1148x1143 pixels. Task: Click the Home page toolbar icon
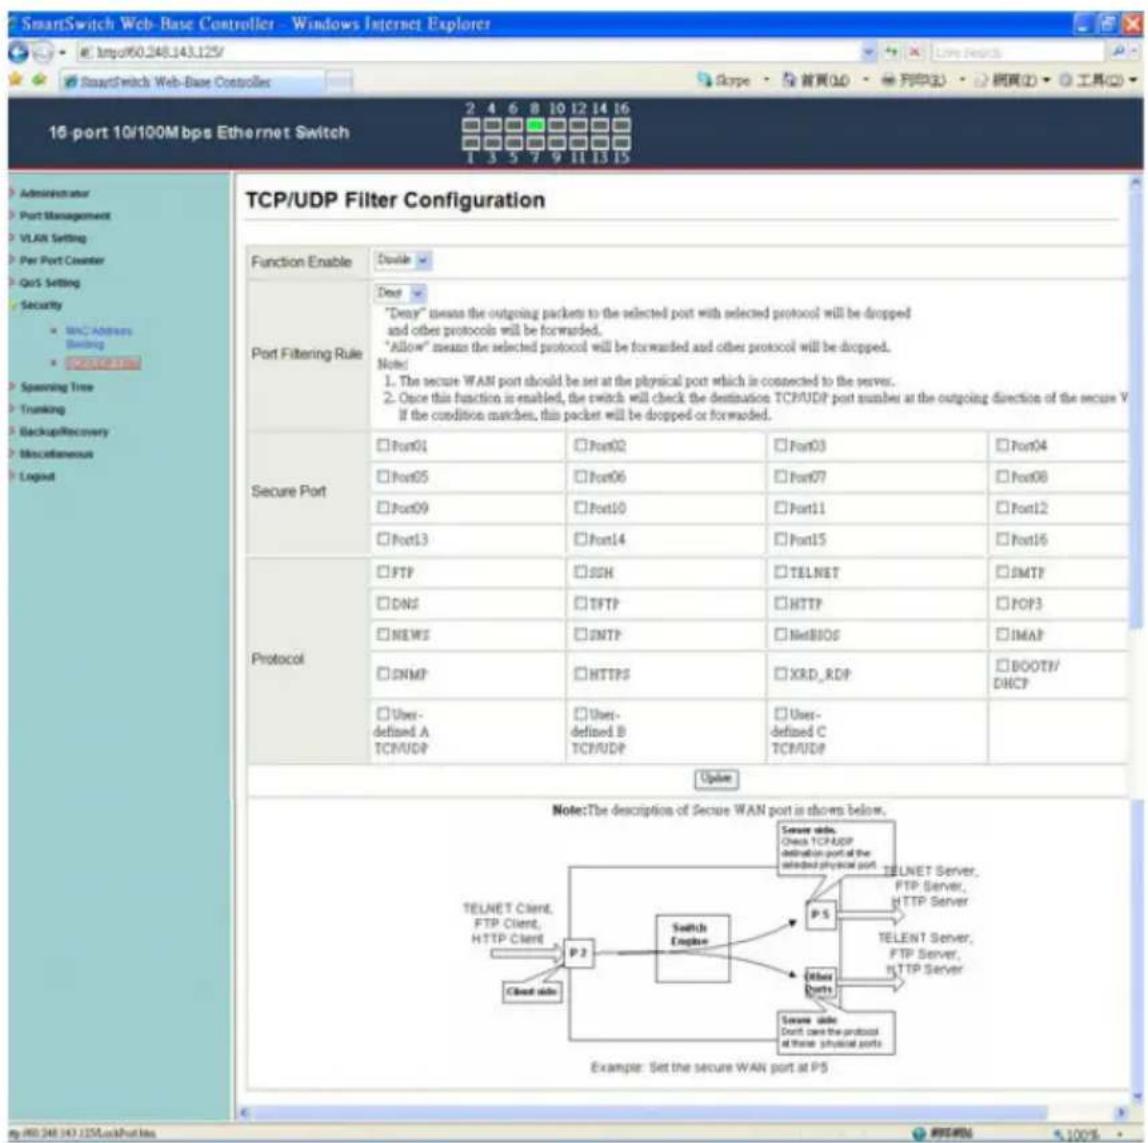[x=790, y=80]
